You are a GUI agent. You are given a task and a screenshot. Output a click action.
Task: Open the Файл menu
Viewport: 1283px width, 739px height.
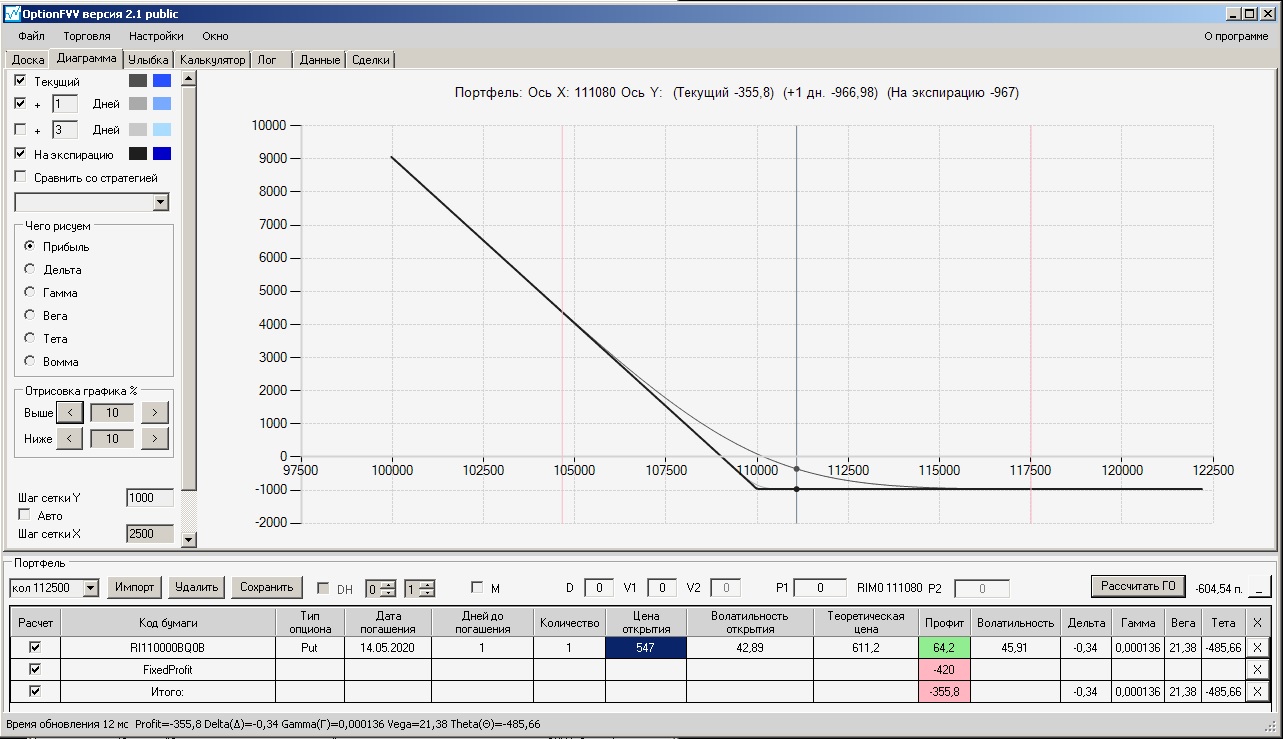pos(31,36)
